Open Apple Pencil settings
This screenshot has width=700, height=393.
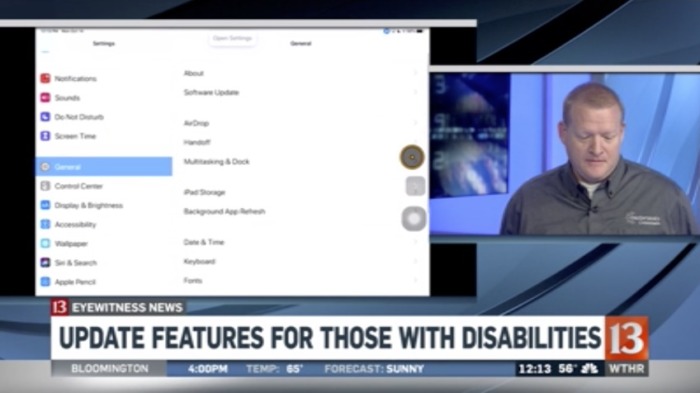point(104,282)
